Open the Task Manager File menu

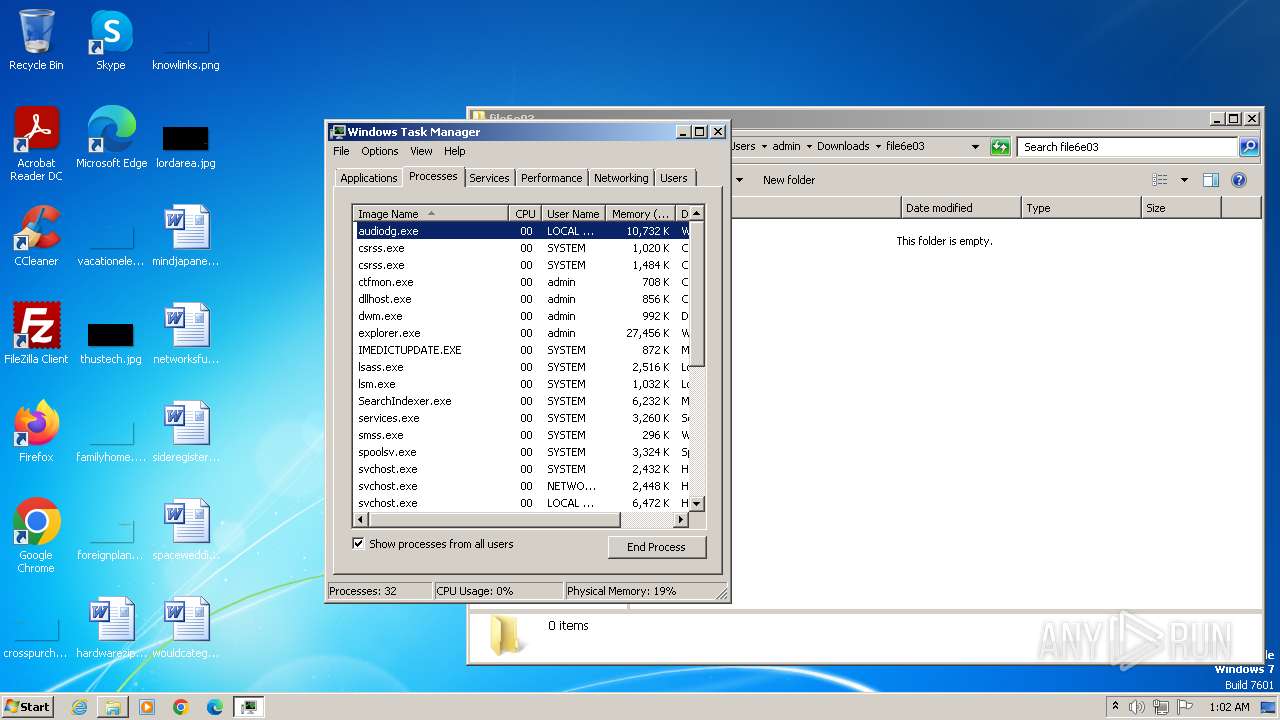coord(341,151)
